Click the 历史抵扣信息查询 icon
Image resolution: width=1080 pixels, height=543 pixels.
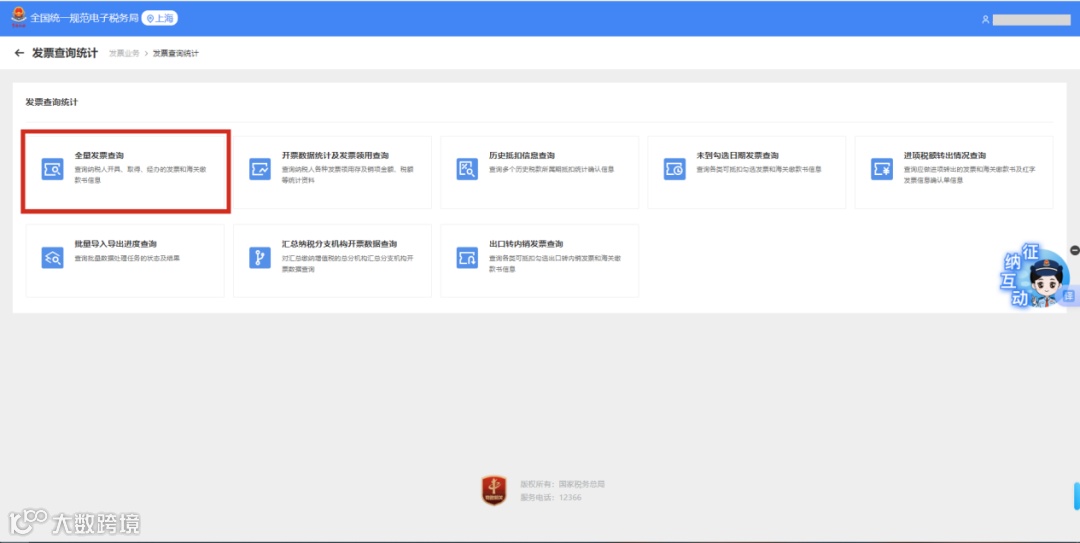click(467, 169)
